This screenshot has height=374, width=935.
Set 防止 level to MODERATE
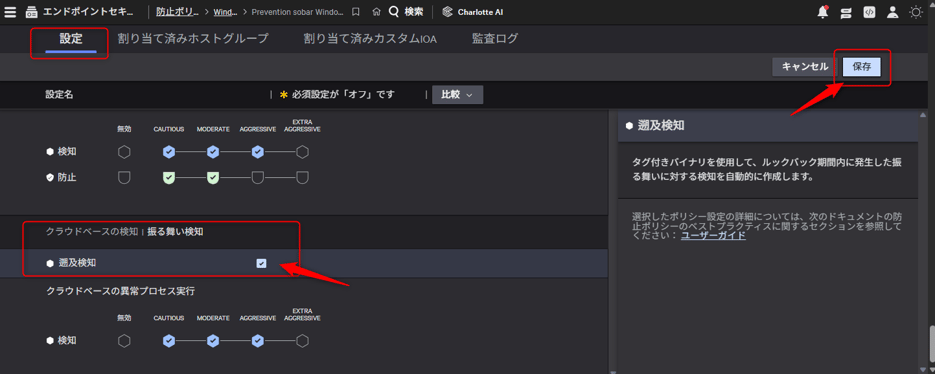click(213, 177)
